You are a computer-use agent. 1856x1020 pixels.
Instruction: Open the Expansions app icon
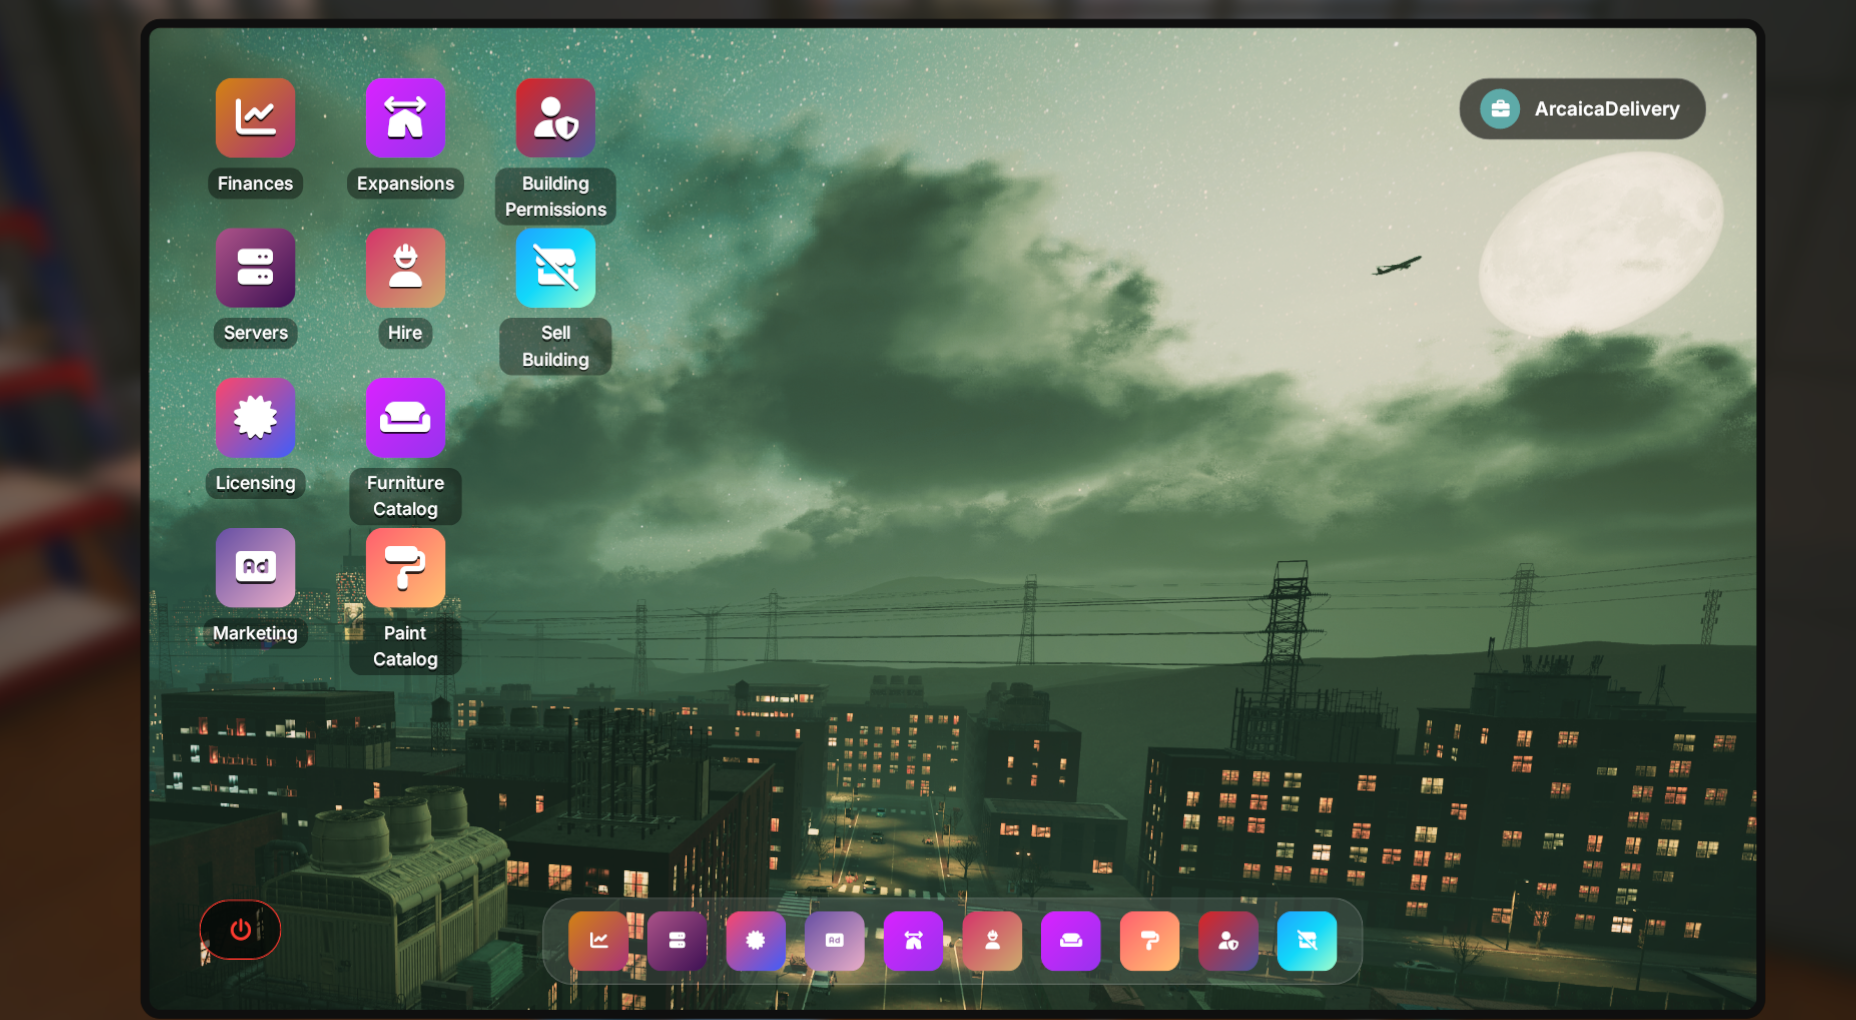point(405,118)
